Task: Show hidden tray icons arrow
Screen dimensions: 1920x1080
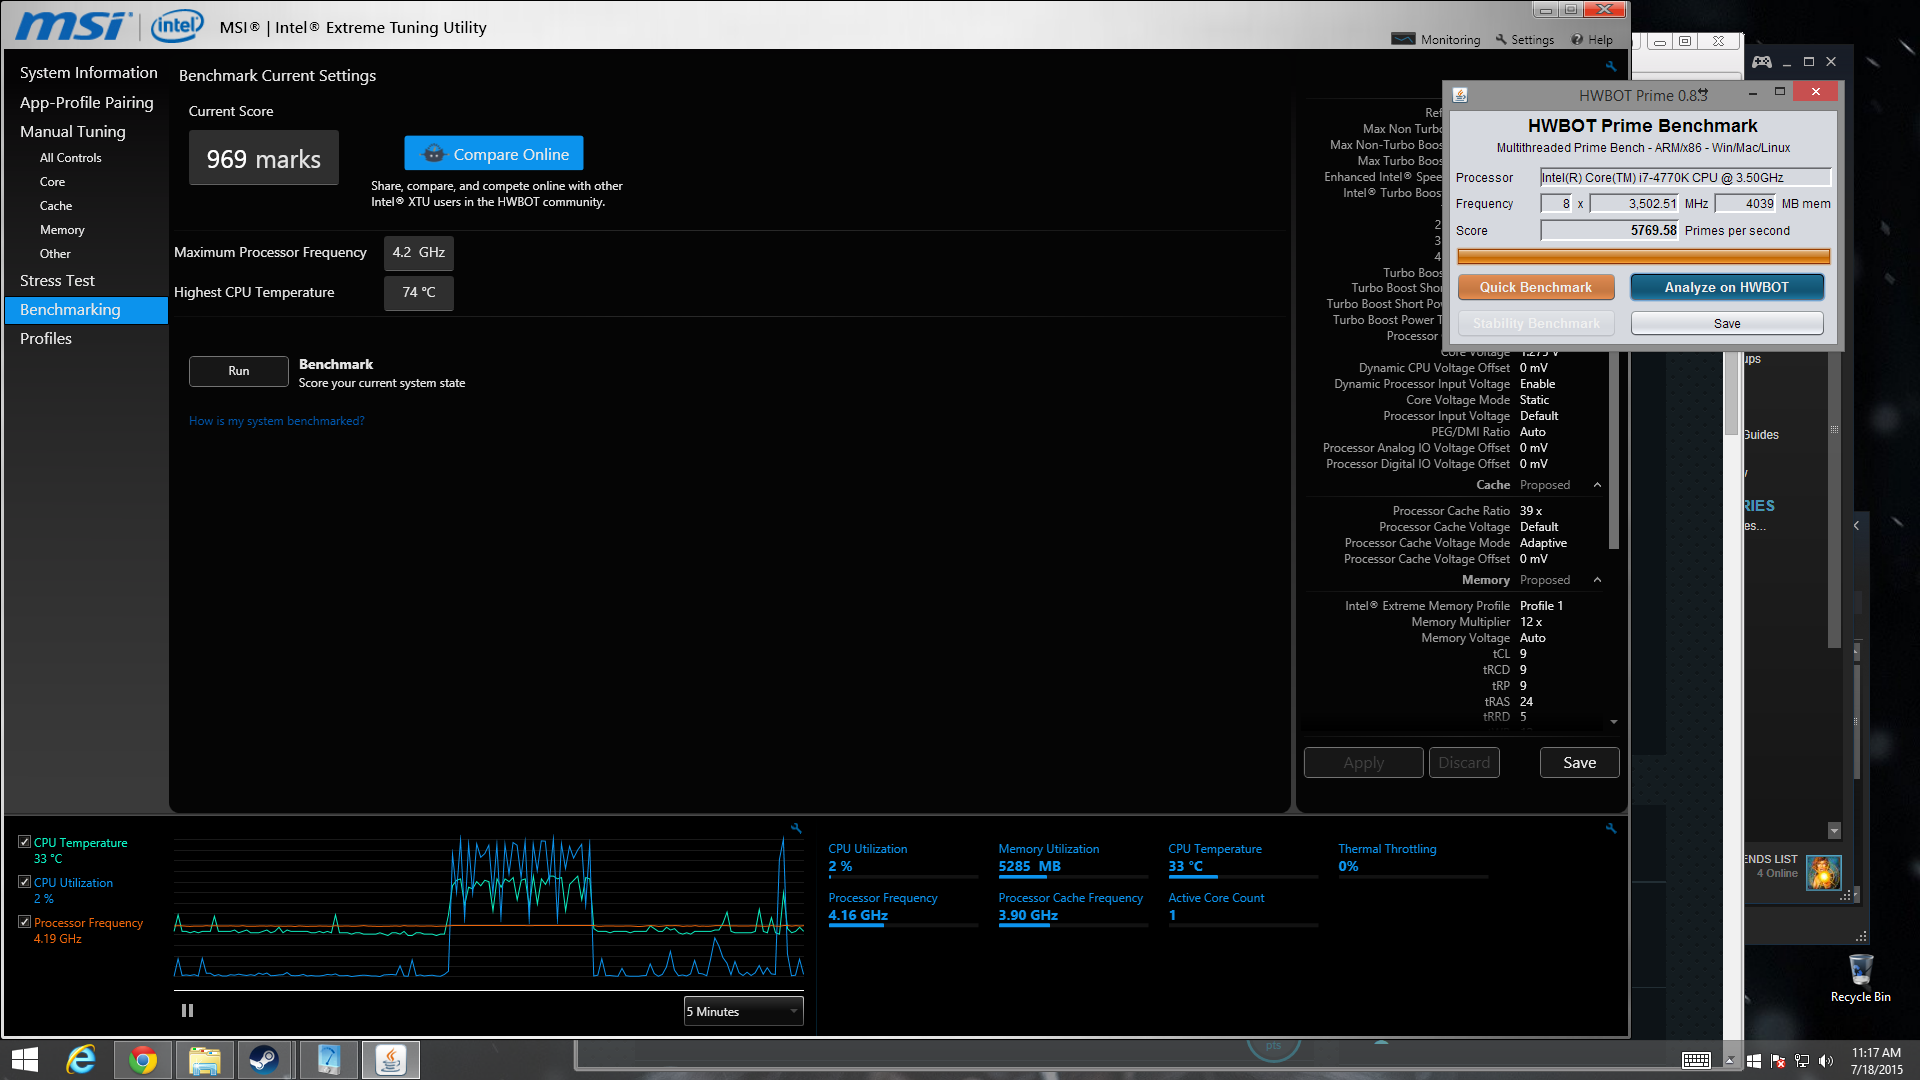Action: tap(1730, 1061)
